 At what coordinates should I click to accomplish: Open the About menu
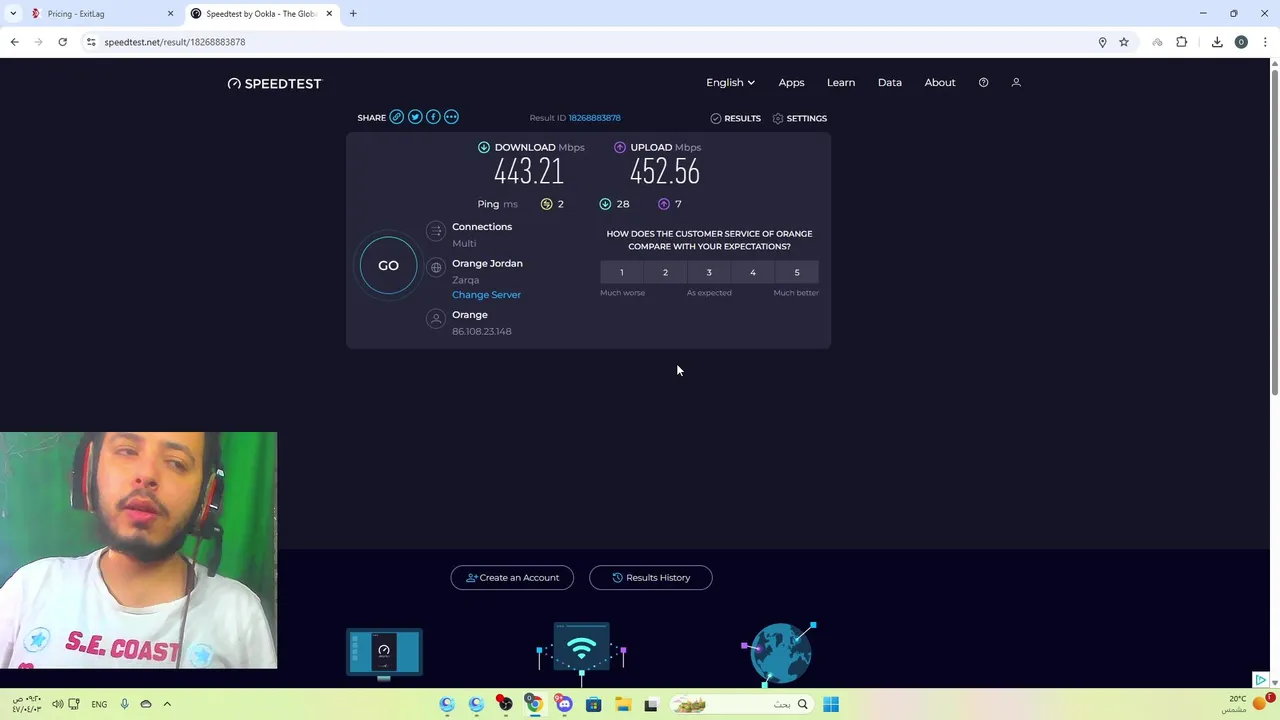tap(940, 82)
